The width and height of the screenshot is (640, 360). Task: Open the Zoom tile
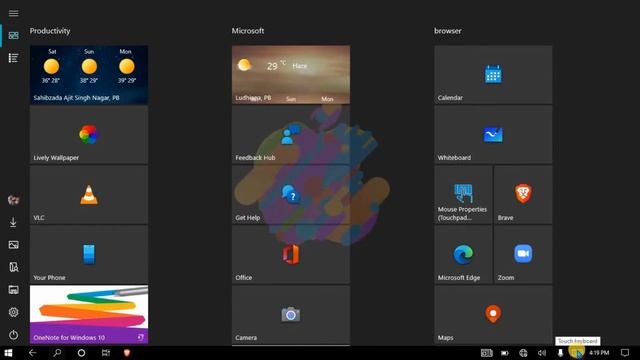coord(523,254)
